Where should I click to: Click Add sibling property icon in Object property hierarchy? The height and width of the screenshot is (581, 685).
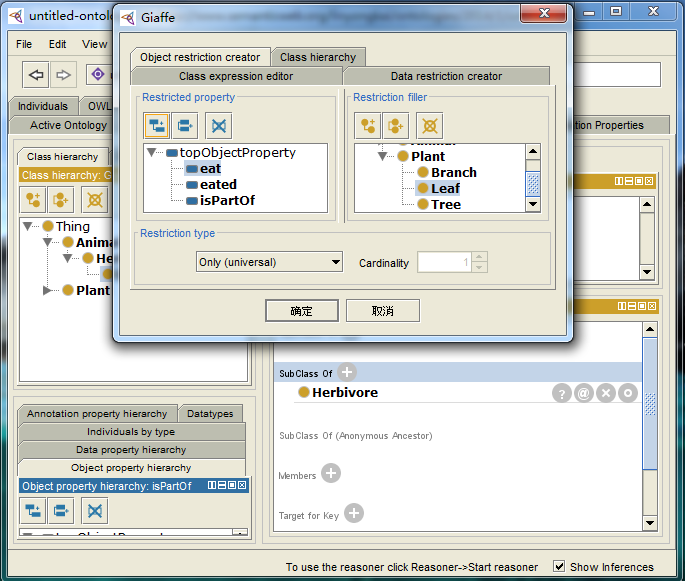coord(61,511)
